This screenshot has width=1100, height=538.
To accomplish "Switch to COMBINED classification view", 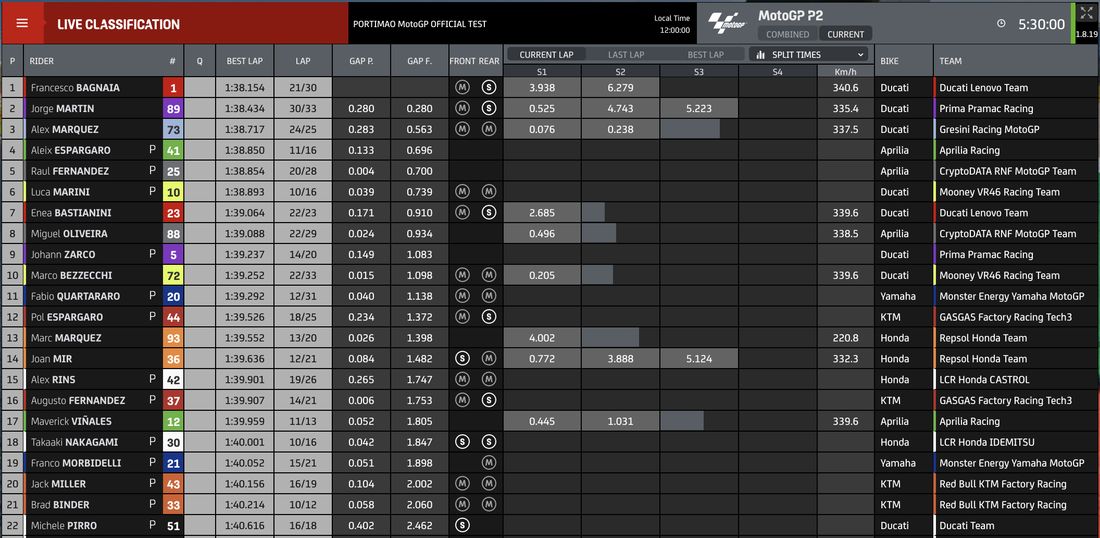I will pos(787,34).
